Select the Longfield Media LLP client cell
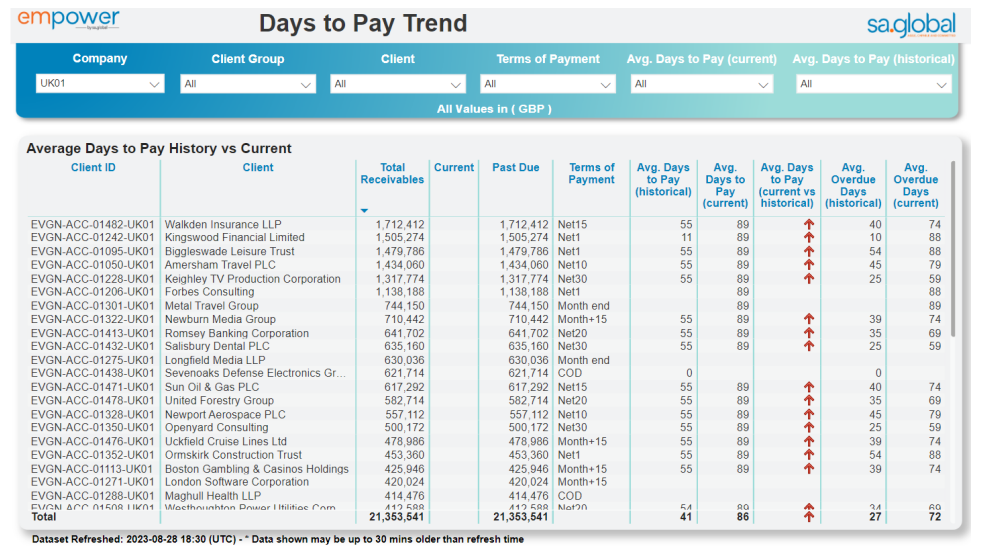982x546 pixels. pos(215,360)
